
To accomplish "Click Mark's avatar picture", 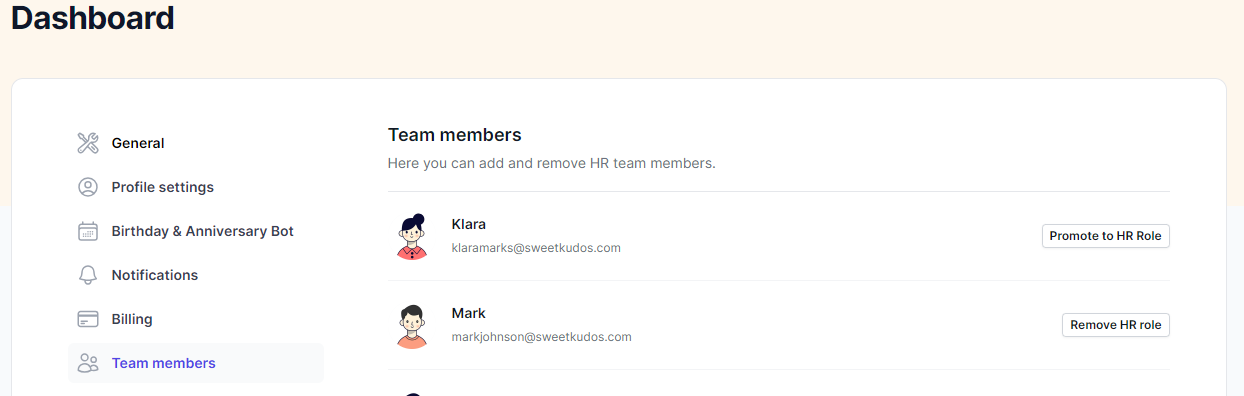I will (412, 326).
